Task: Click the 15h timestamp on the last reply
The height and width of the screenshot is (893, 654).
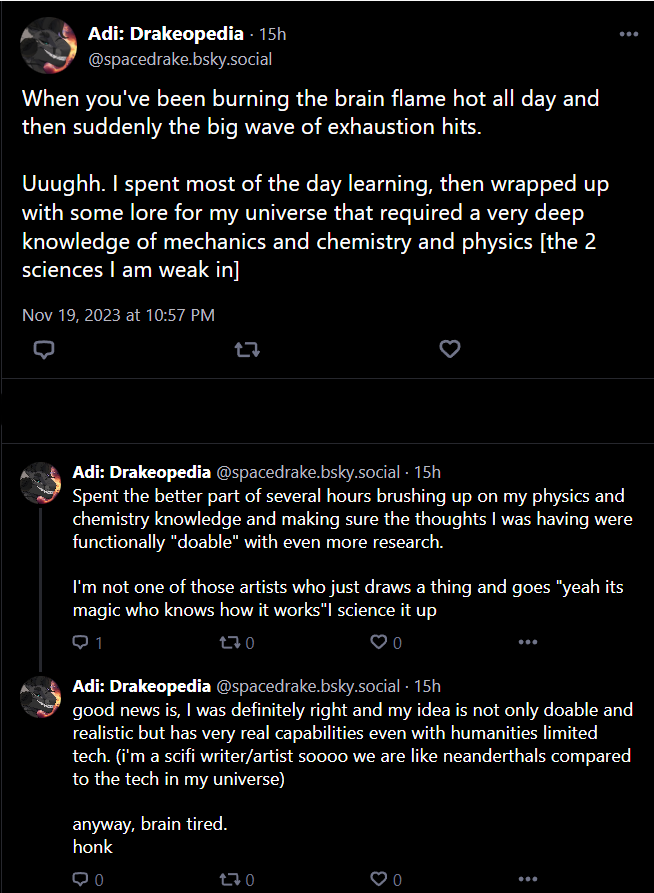Action: pyautogui.click(x=427, y=686)
